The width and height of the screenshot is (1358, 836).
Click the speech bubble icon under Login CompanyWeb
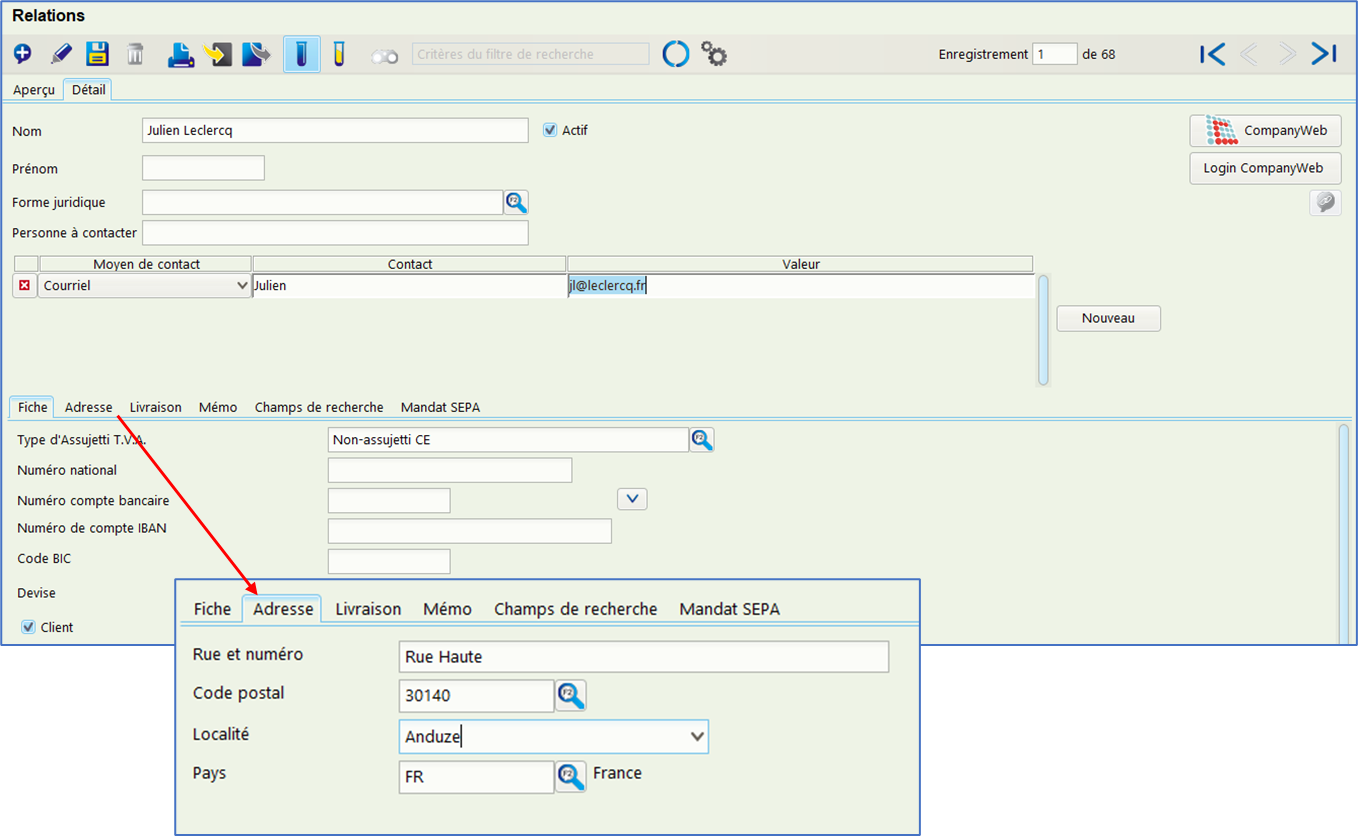pos(1325,203)
